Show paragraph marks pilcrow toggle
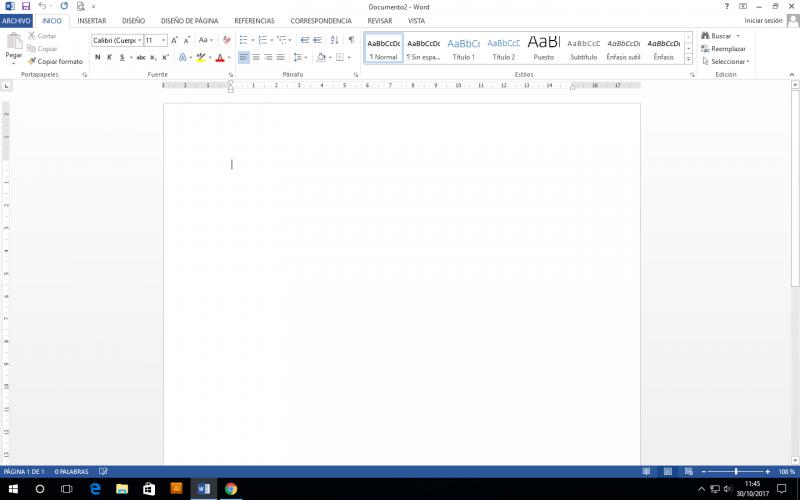This screenshot has width=800, height=500. pyautogui.click(x=351, y=40)
